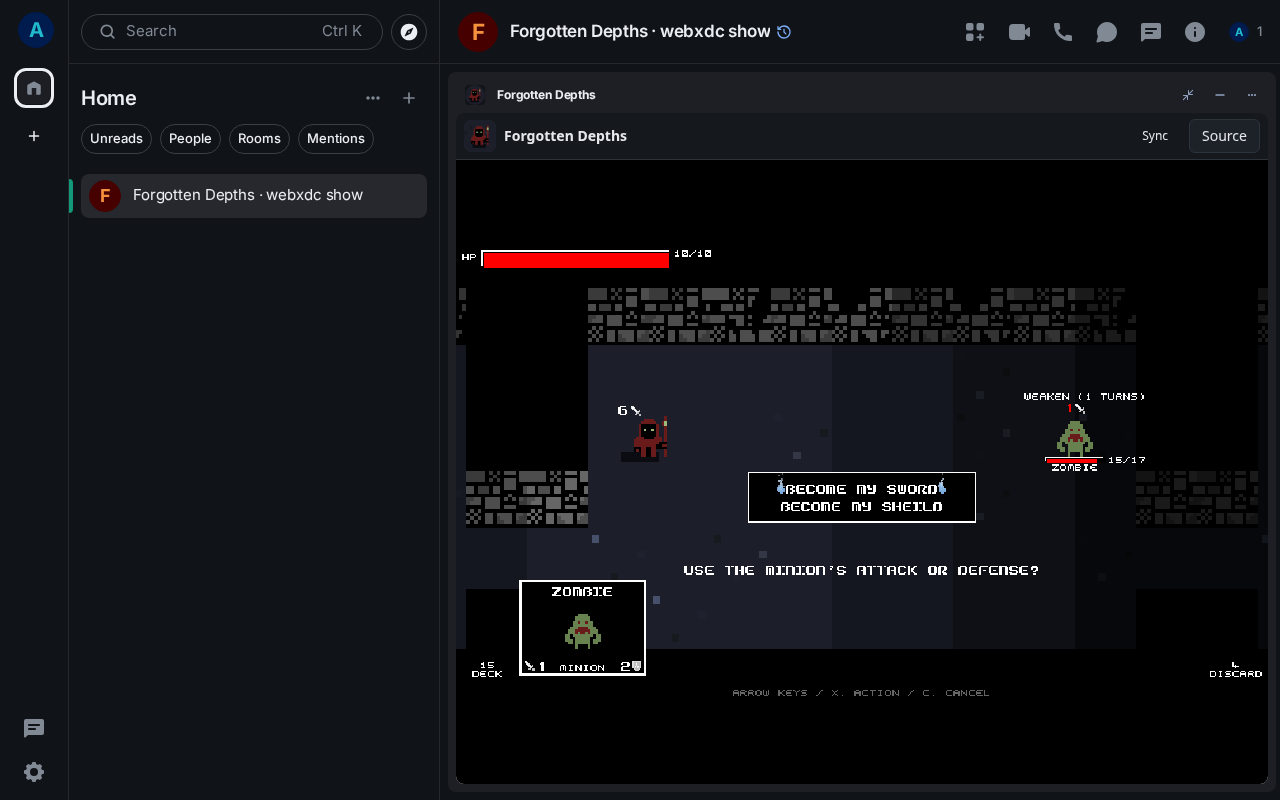Select the Forgotten Depths · webxdc show room in the list

[254, 196]
